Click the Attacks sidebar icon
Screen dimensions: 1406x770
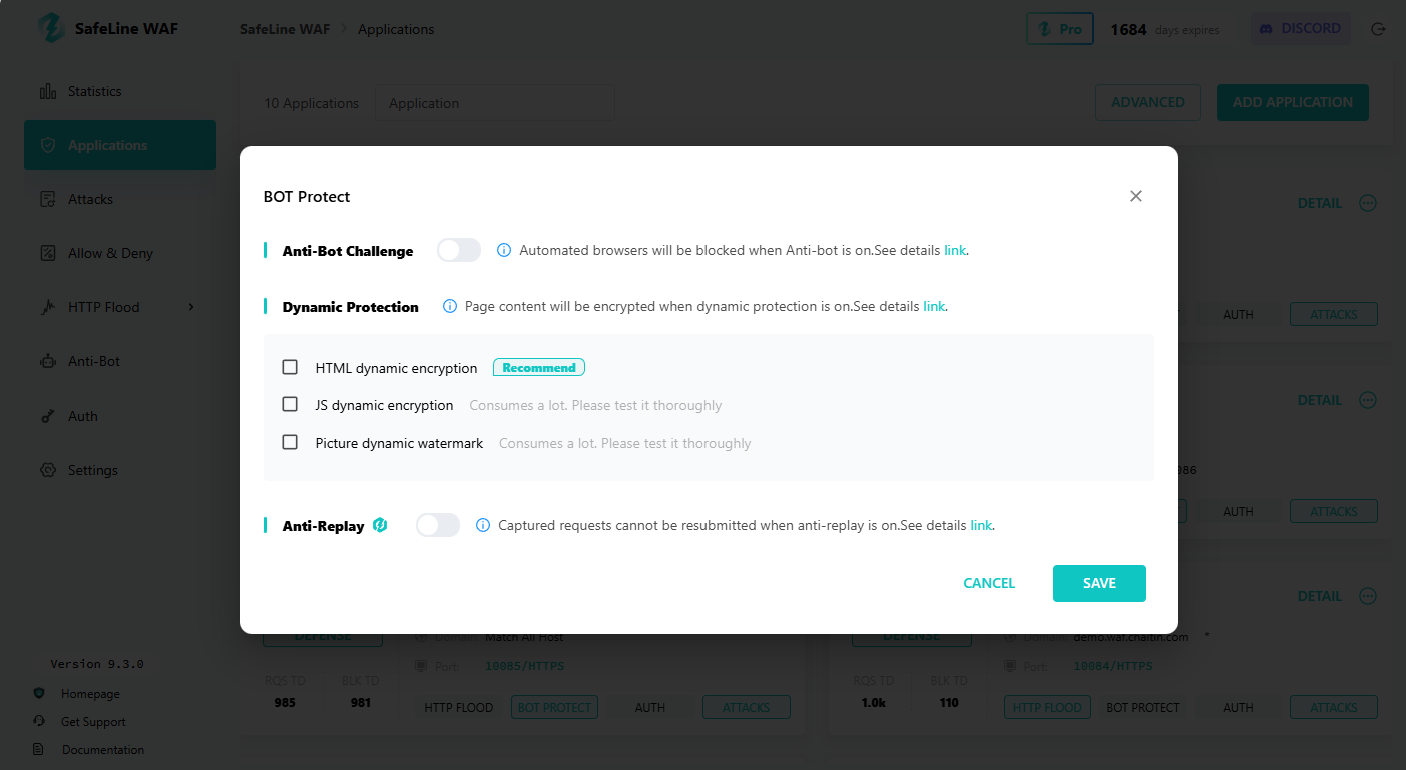click(47, 200)
